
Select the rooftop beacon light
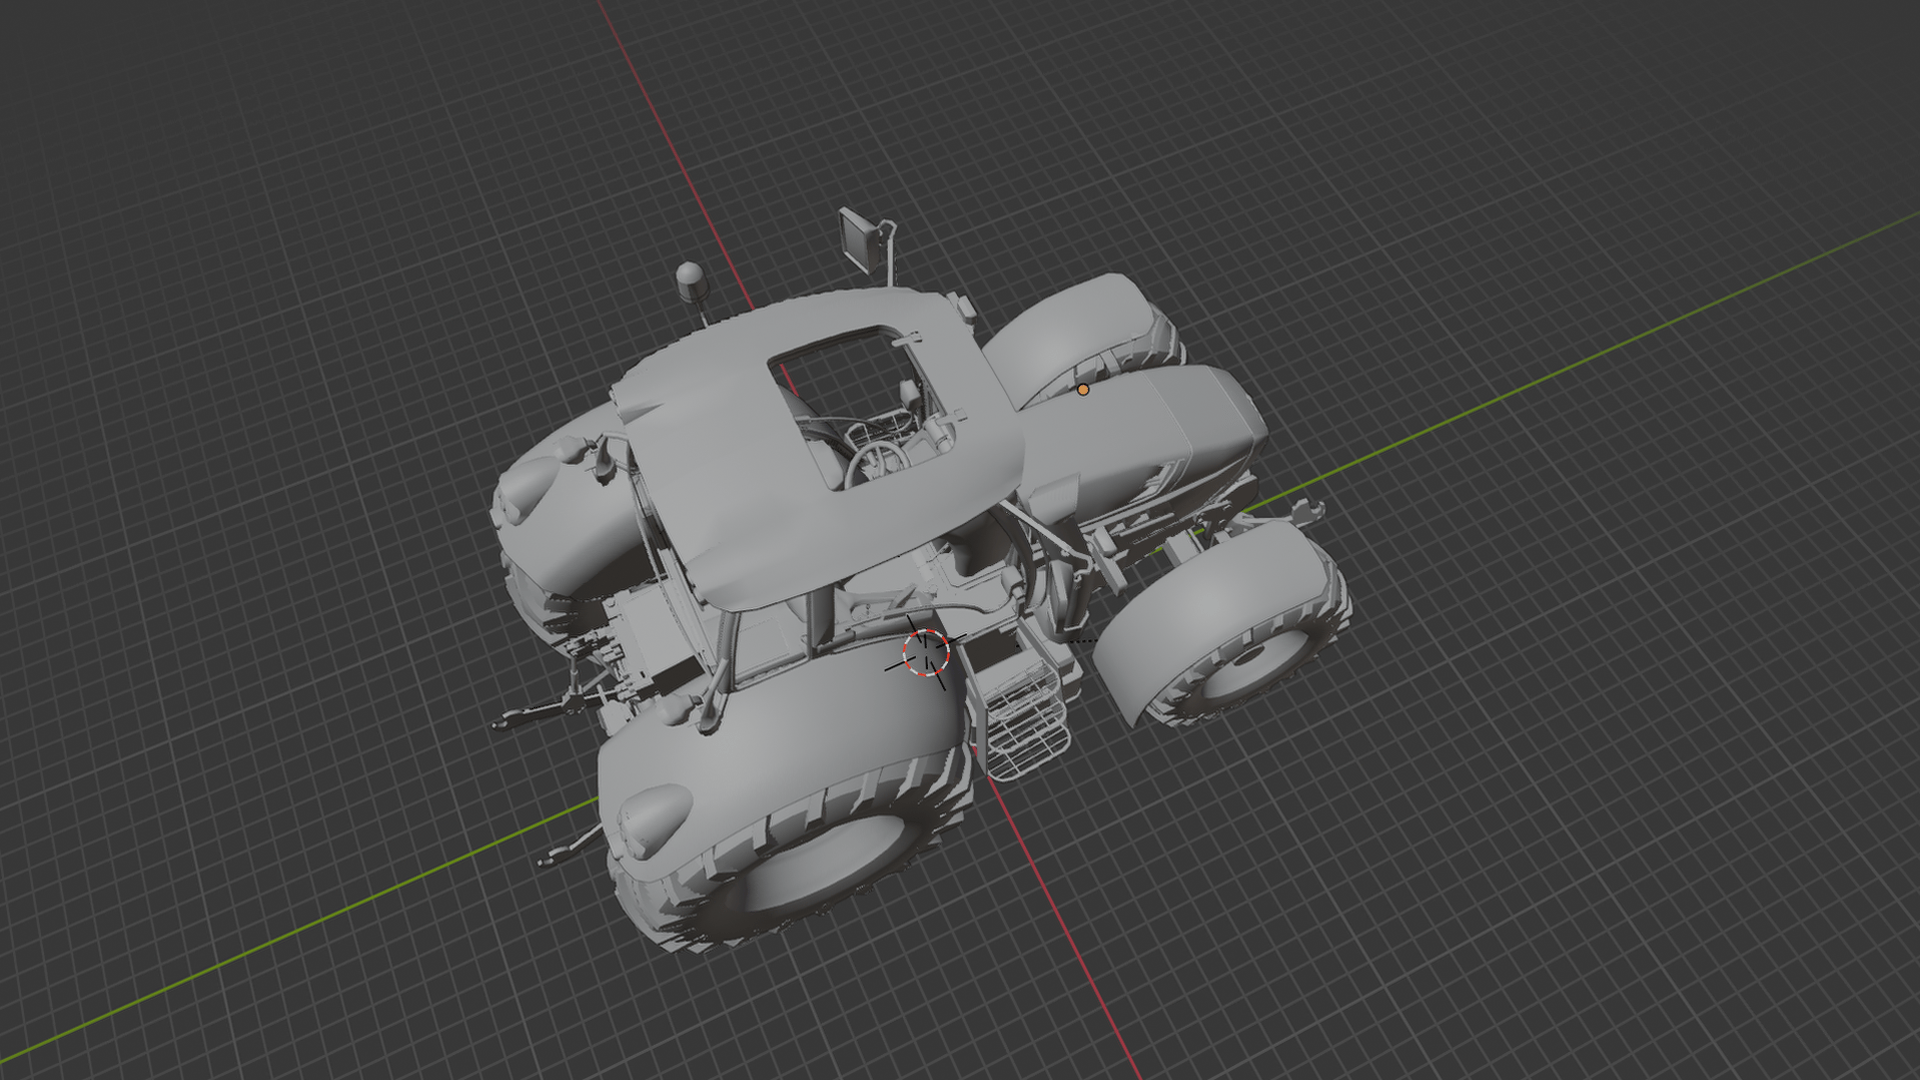click(689, 282)
